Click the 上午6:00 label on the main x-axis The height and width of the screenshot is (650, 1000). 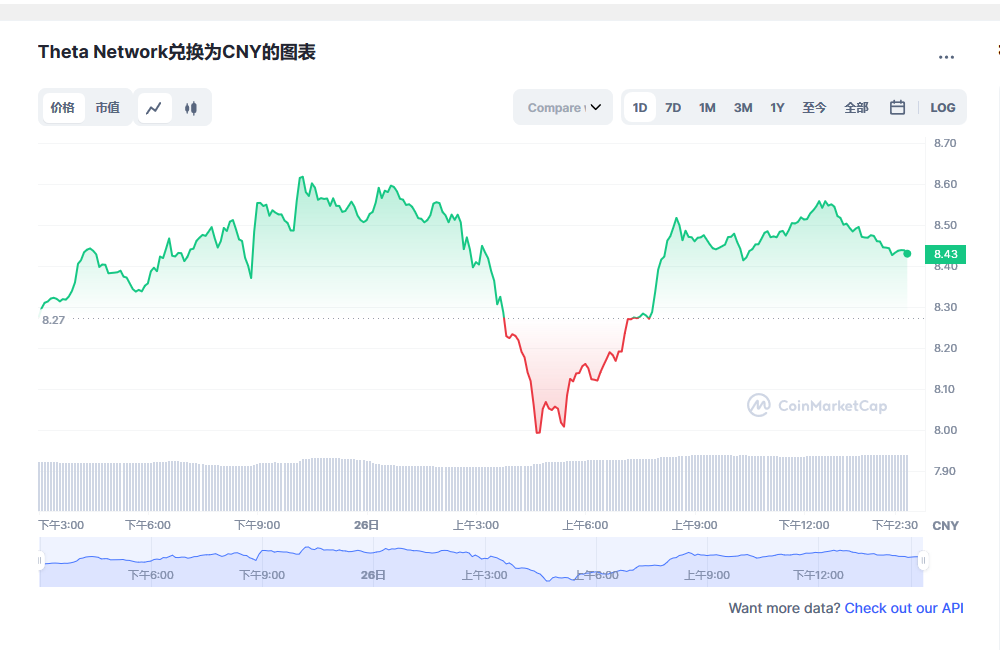[x=585, y=525]
